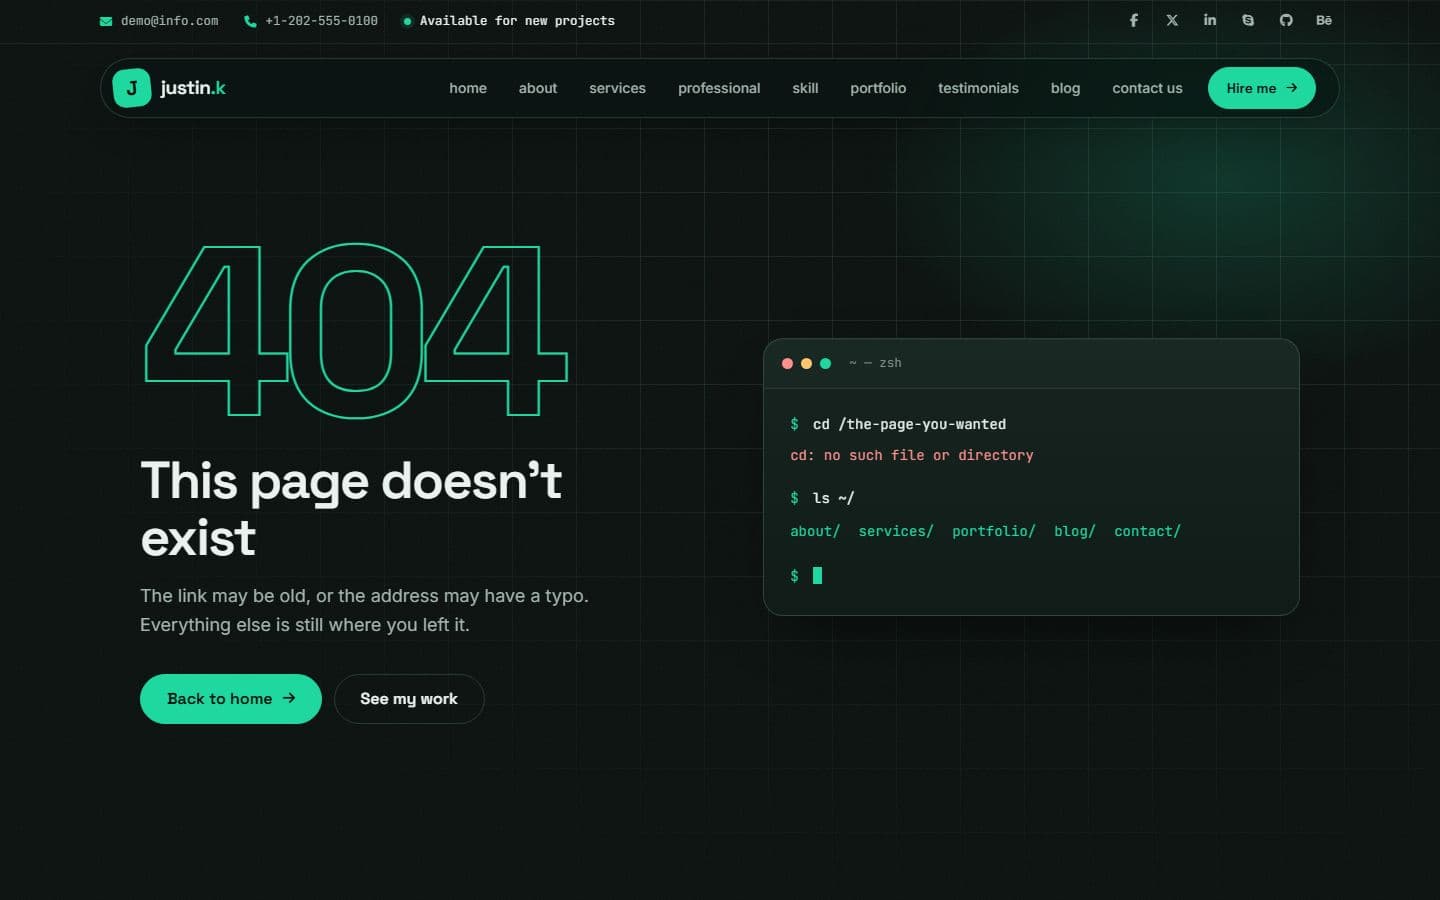The width and height of the screenshot is (1440, 900).
Task: Open the GitHub social icon
Action: click(1286, 20)
